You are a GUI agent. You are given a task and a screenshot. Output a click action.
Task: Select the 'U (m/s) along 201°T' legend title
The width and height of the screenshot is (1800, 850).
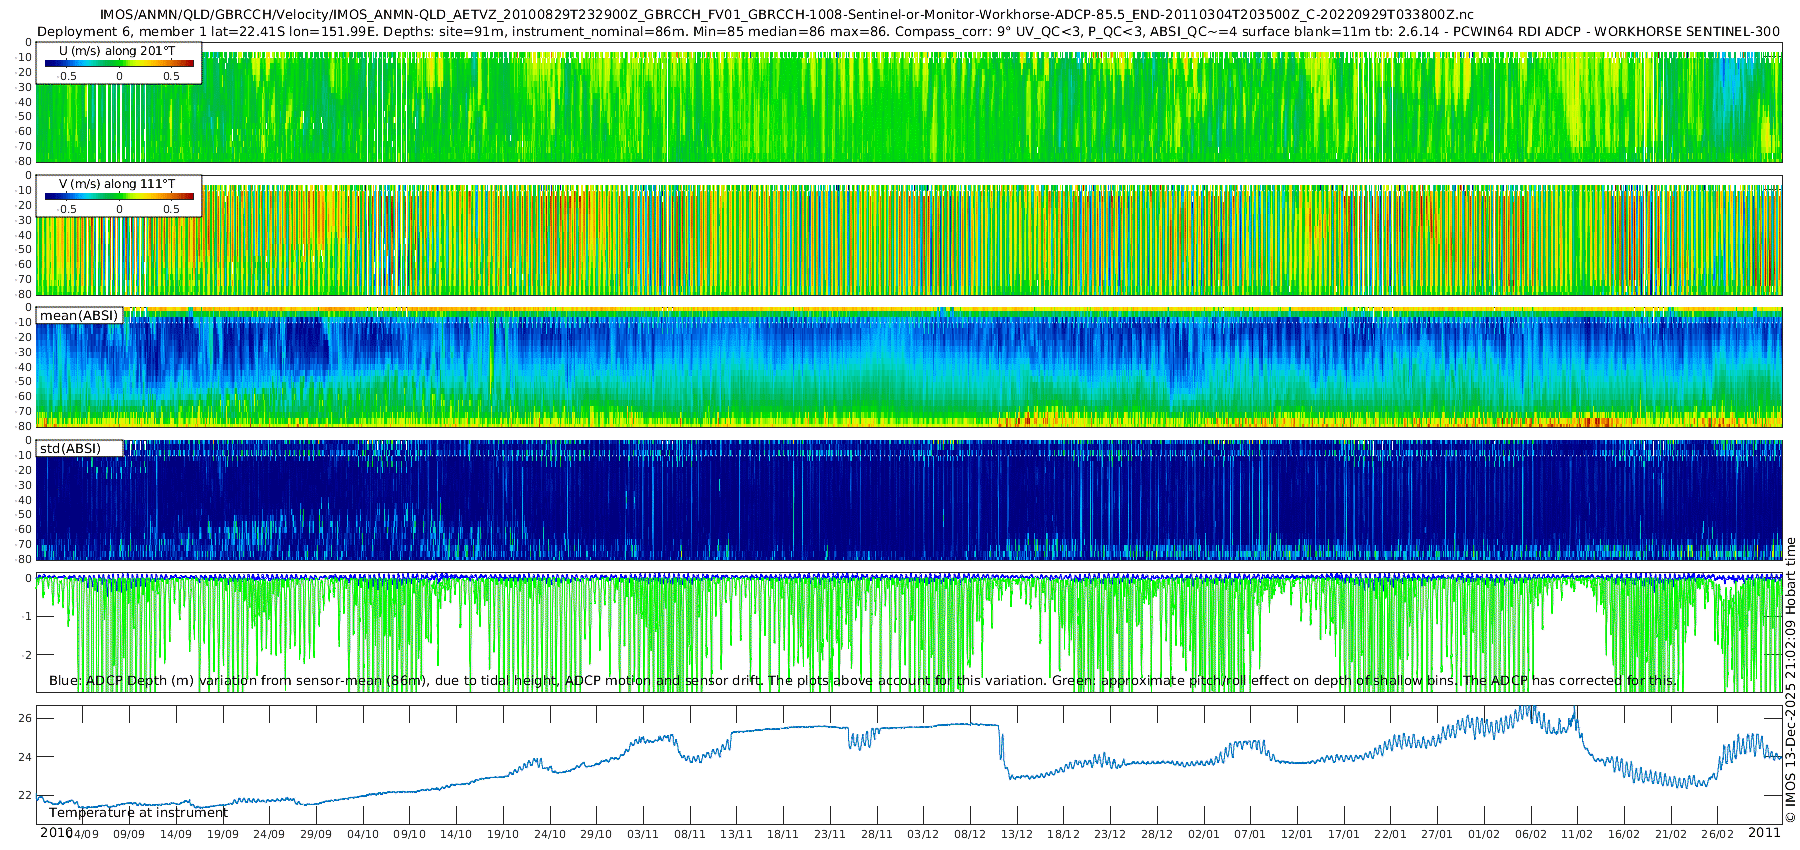(x=117, y=50)
